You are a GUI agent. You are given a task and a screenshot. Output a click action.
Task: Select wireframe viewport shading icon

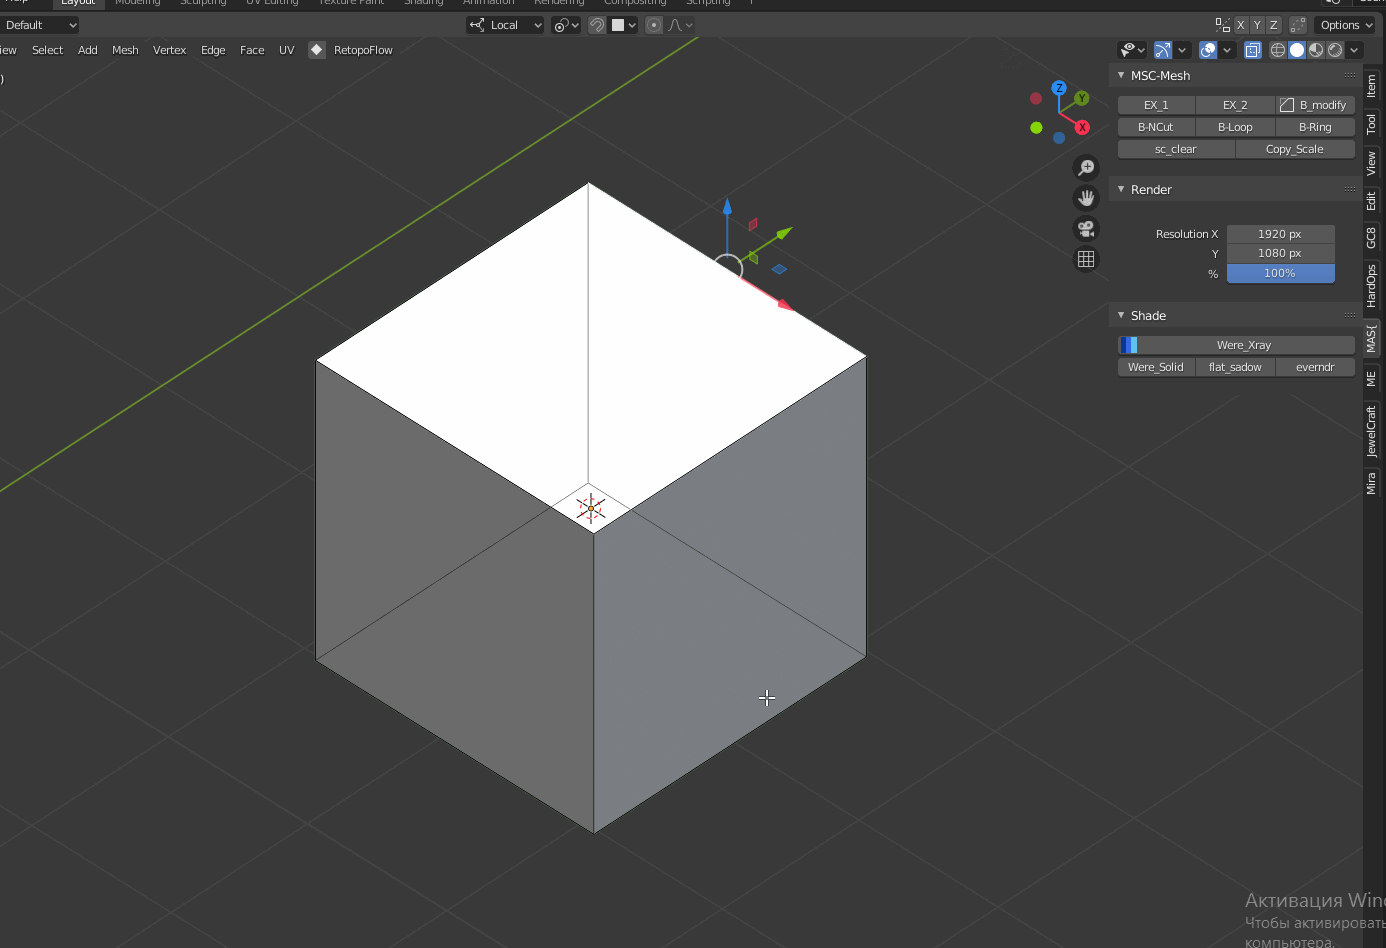pyautogui.click(x=1278, y=50)
